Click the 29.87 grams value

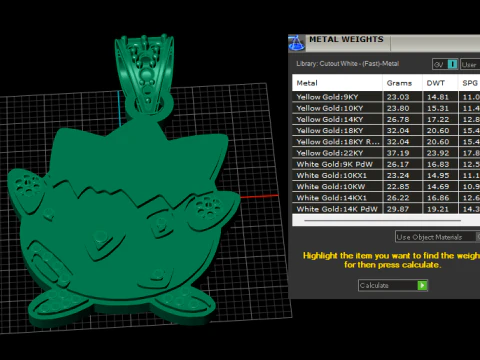(x=398, y=209)
